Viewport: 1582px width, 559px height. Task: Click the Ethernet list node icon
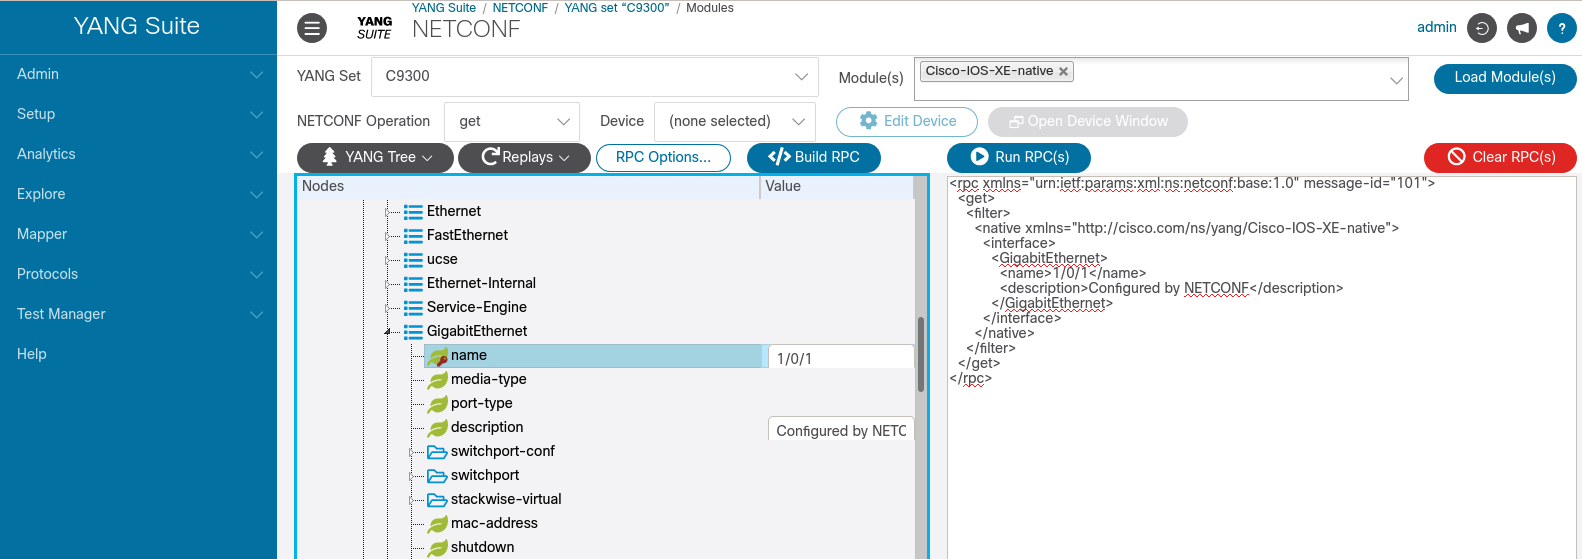point(413,211)
